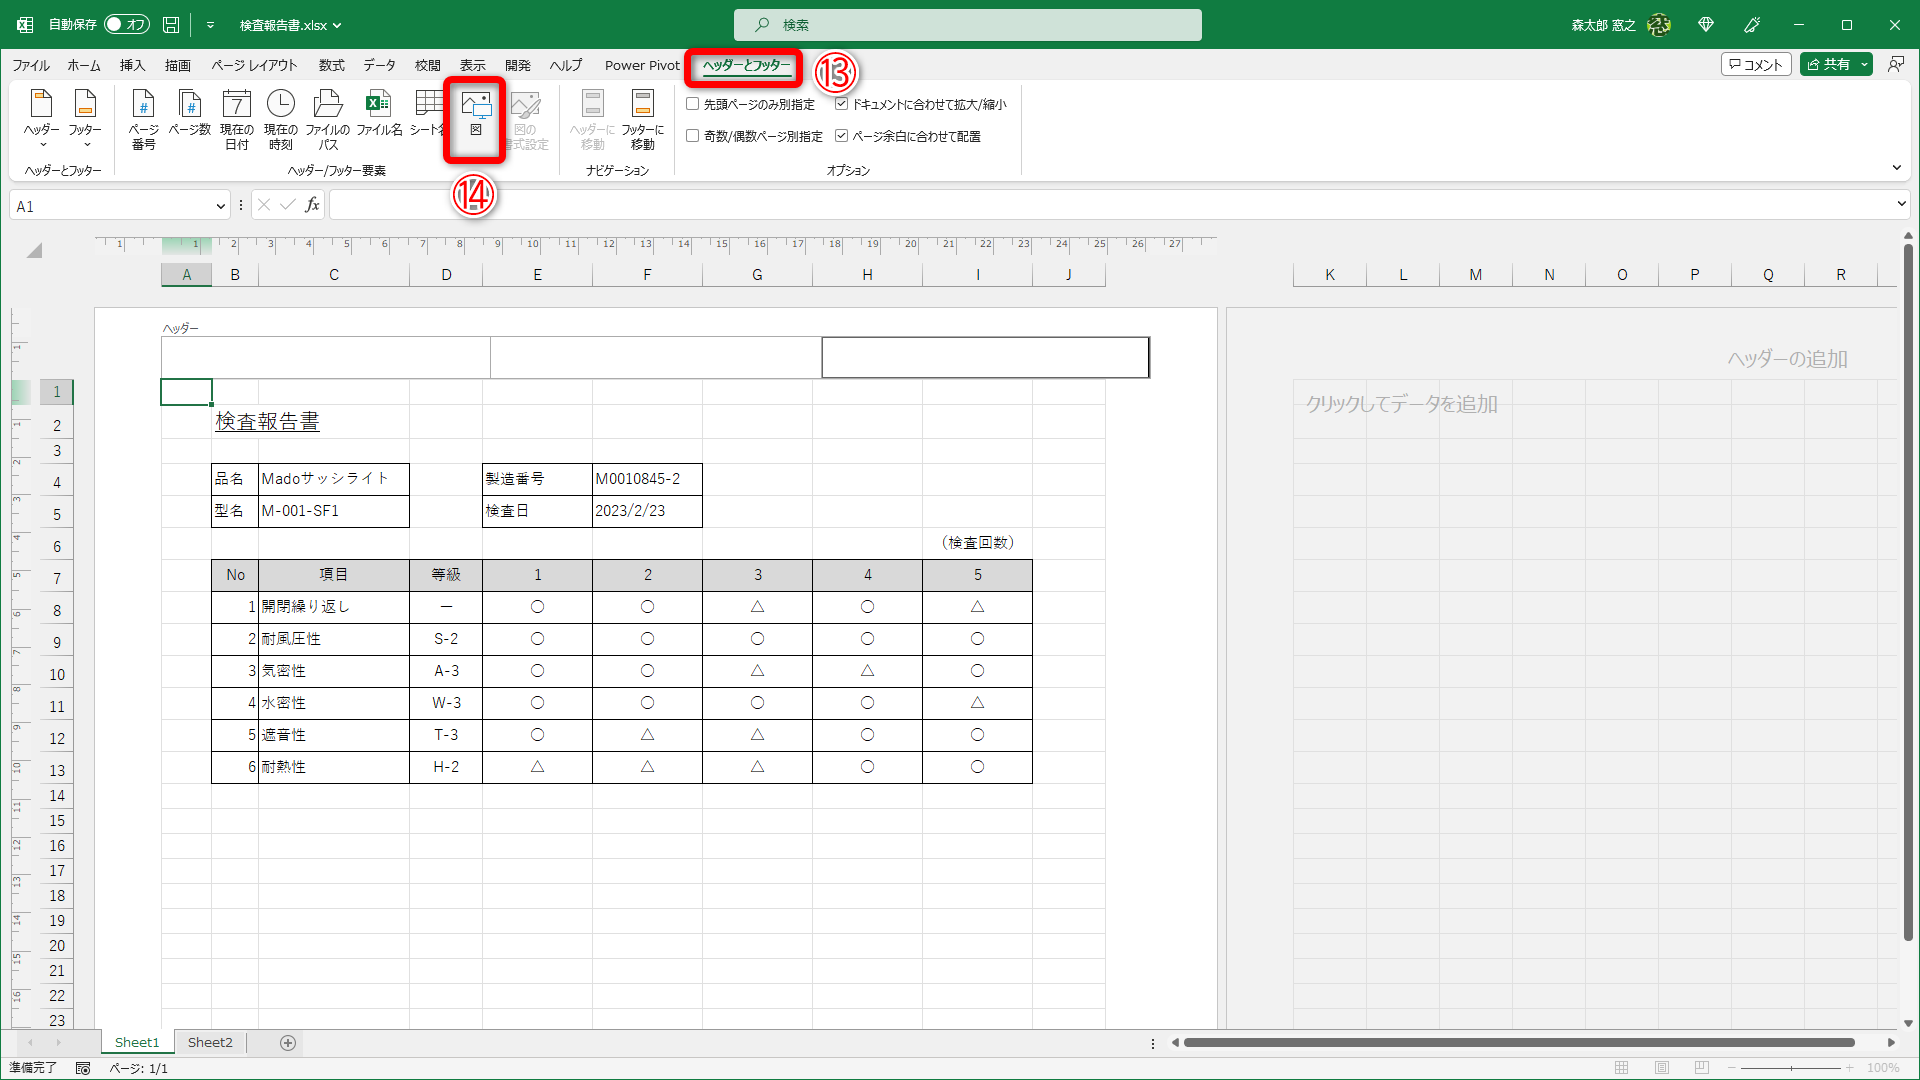Click Go to Footer (フッターに移動)
This screenshot has width=1920, height=1080.
tap(642, 118)
